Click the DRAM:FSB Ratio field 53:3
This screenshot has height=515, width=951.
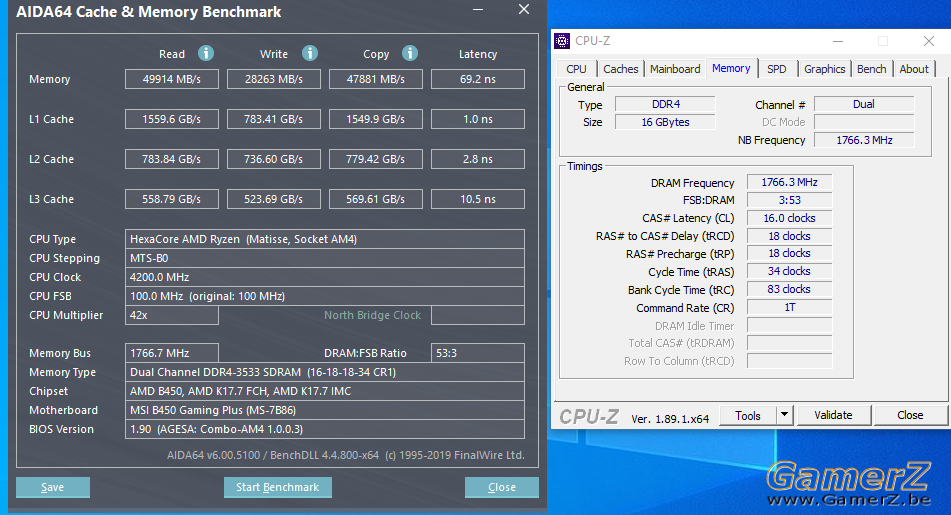point(478,353)
